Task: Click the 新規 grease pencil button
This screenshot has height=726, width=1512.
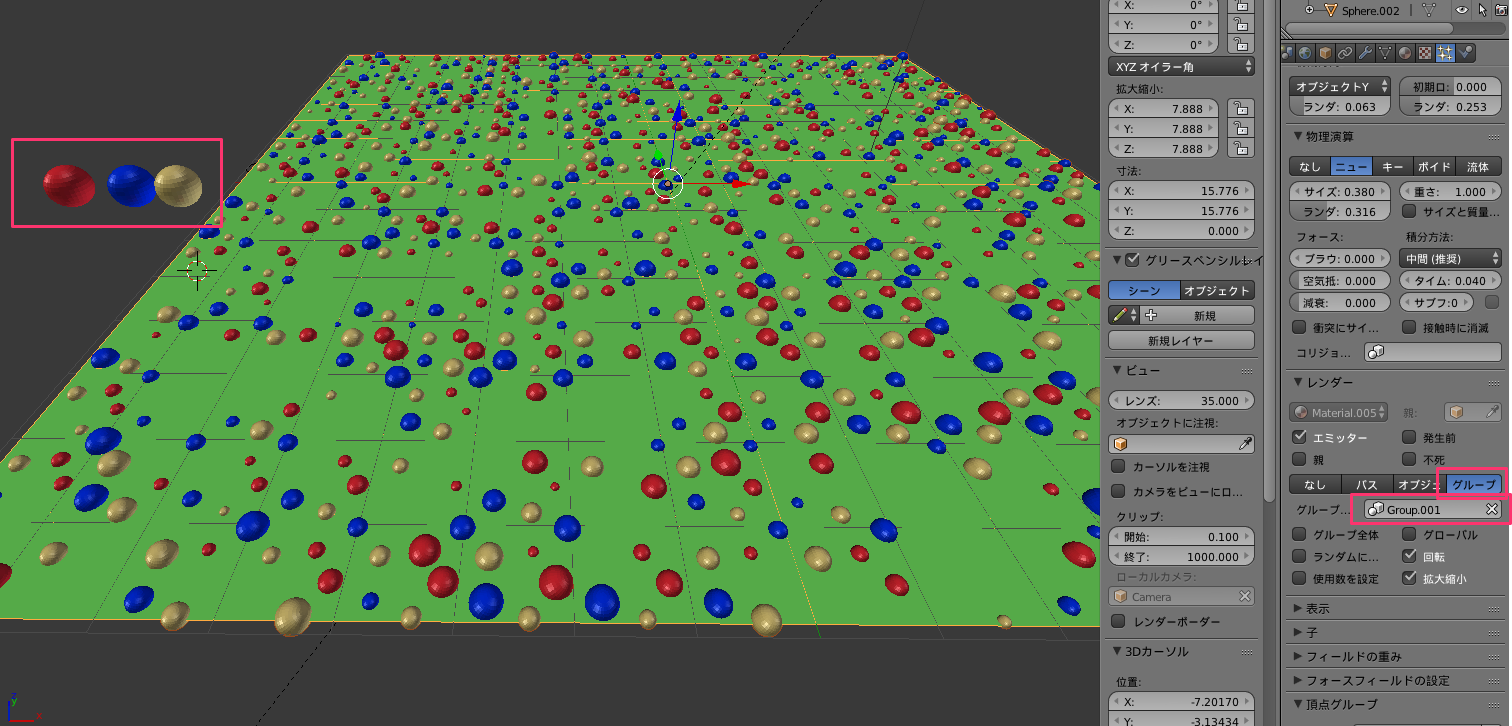Action: coord(1204,315)
